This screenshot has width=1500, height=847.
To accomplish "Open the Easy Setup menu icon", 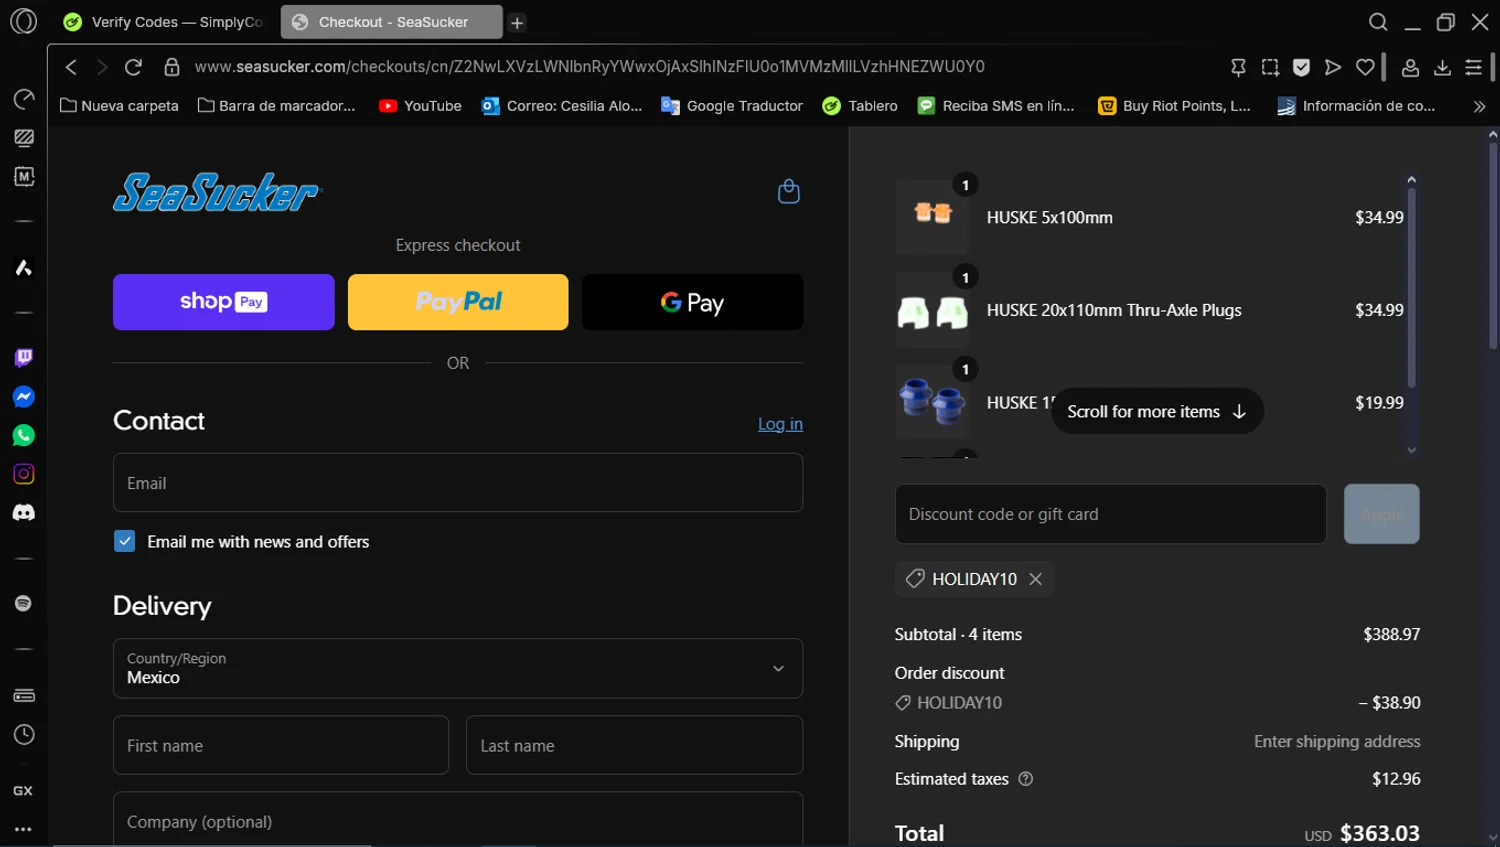I will click(1474, 67).
